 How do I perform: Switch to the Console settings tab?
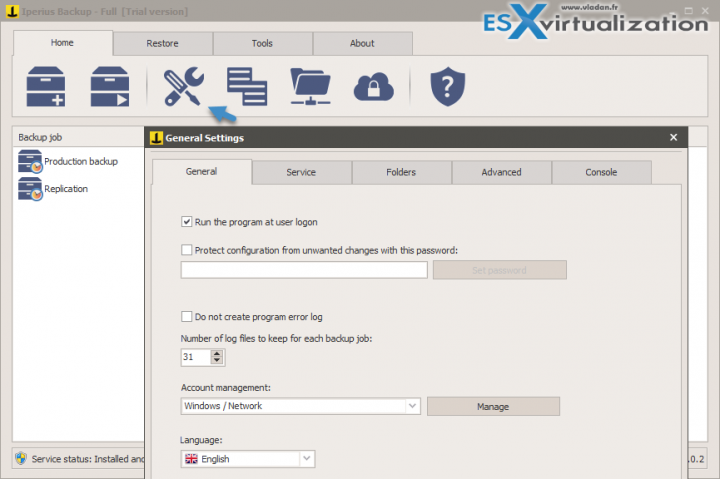601,172
